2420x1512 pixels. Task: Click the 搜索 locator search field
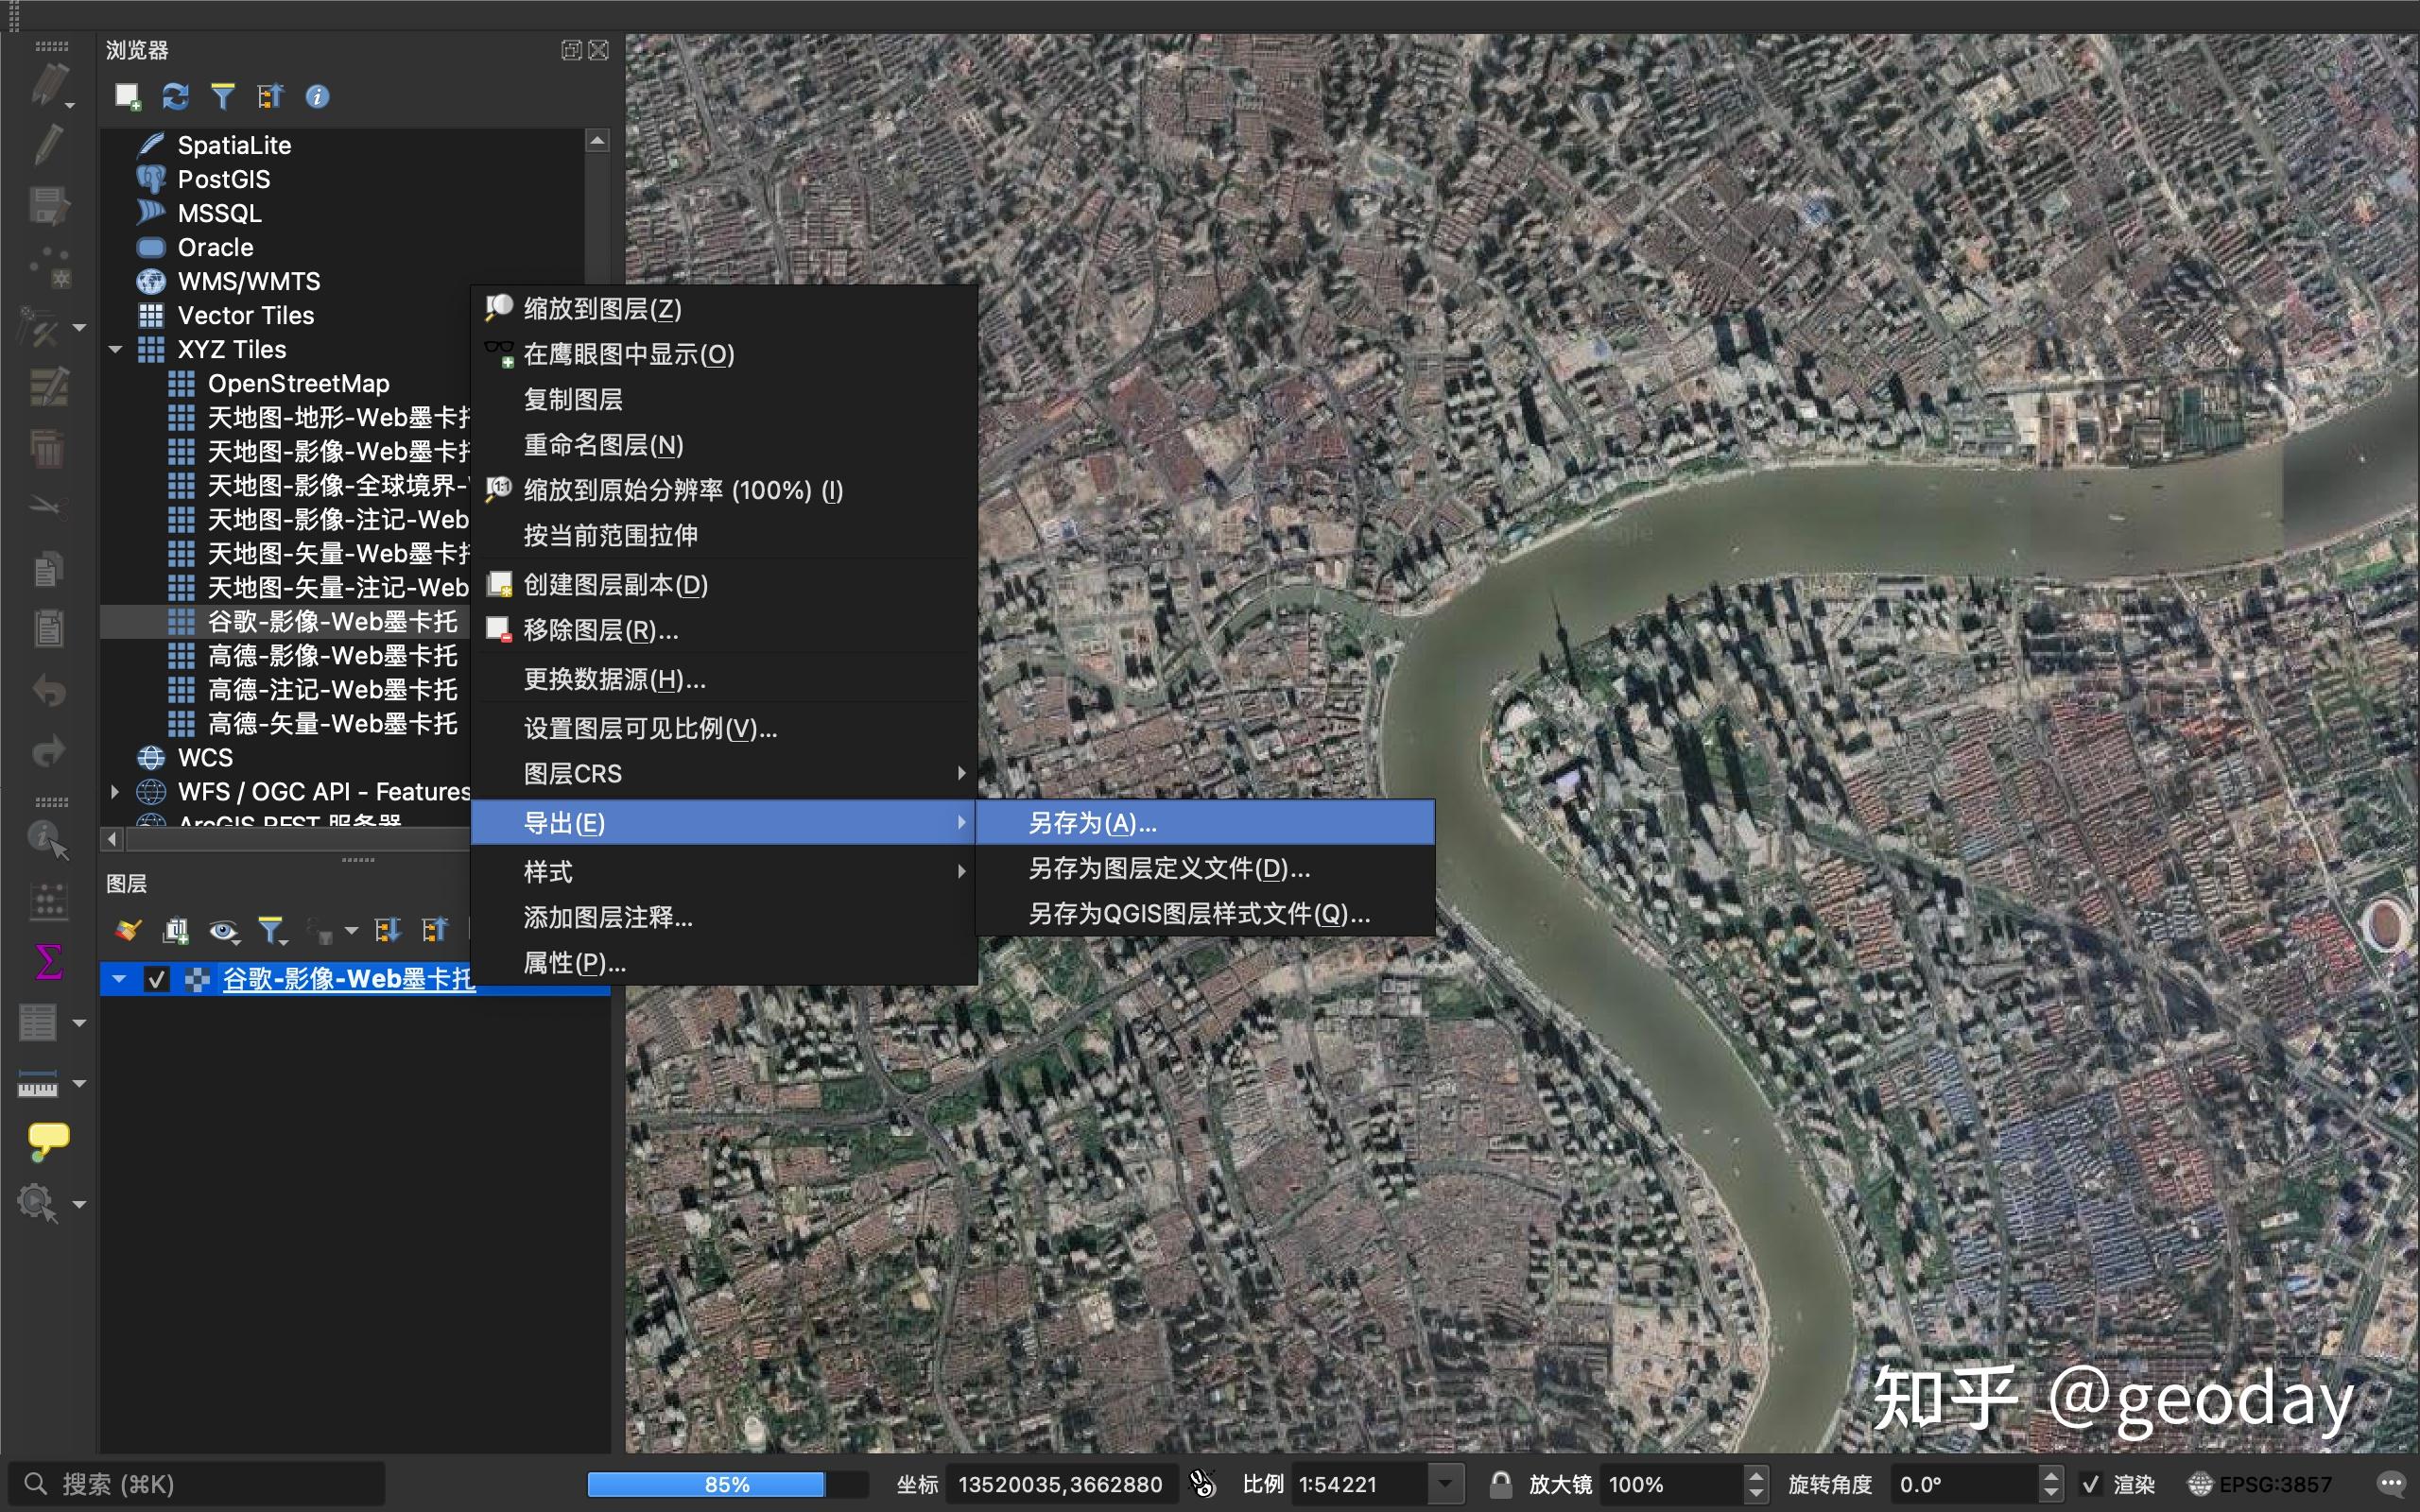pyautogui.click(x=200, y=1484)
